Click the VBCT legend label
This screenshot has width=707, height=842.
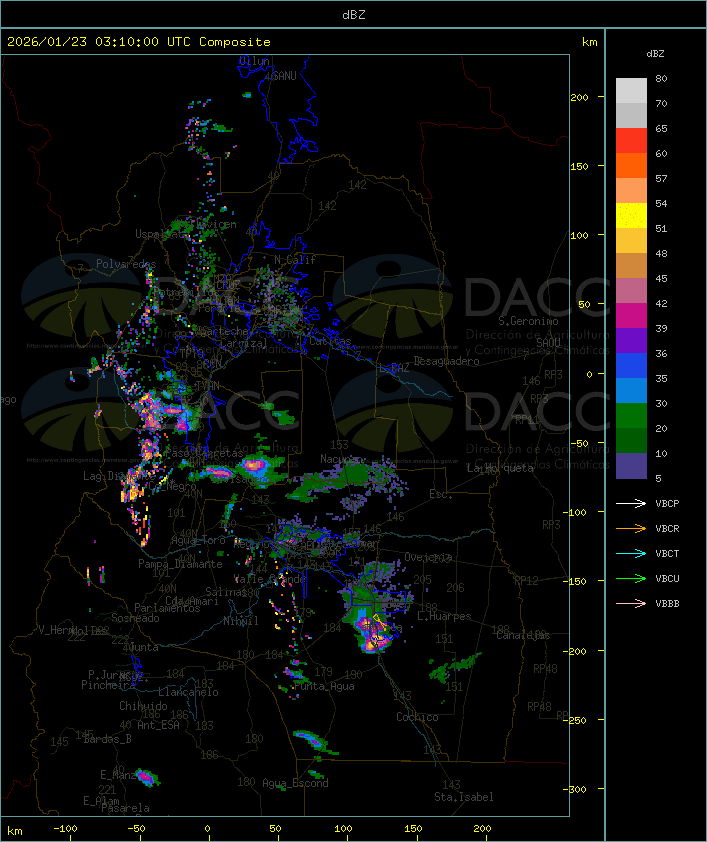click(667, 554)
